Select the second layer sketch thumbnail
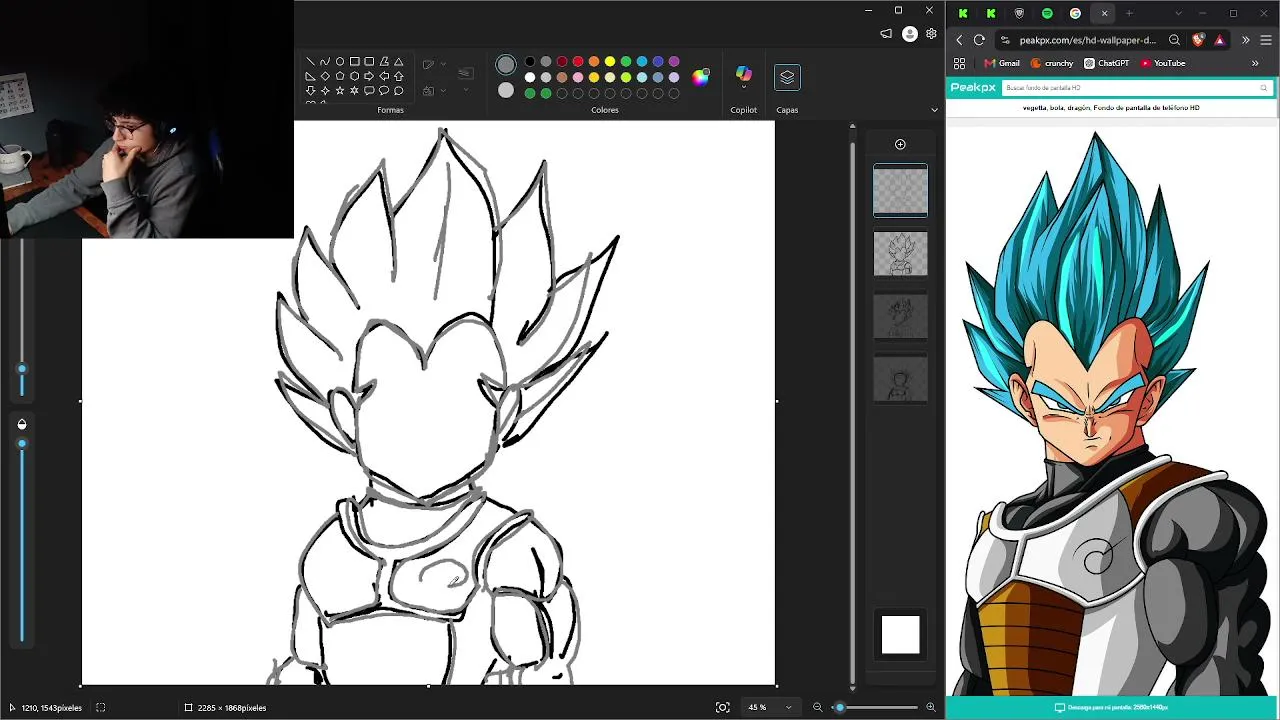This screenshot has width=1280, height=720. tap(900, 254)
